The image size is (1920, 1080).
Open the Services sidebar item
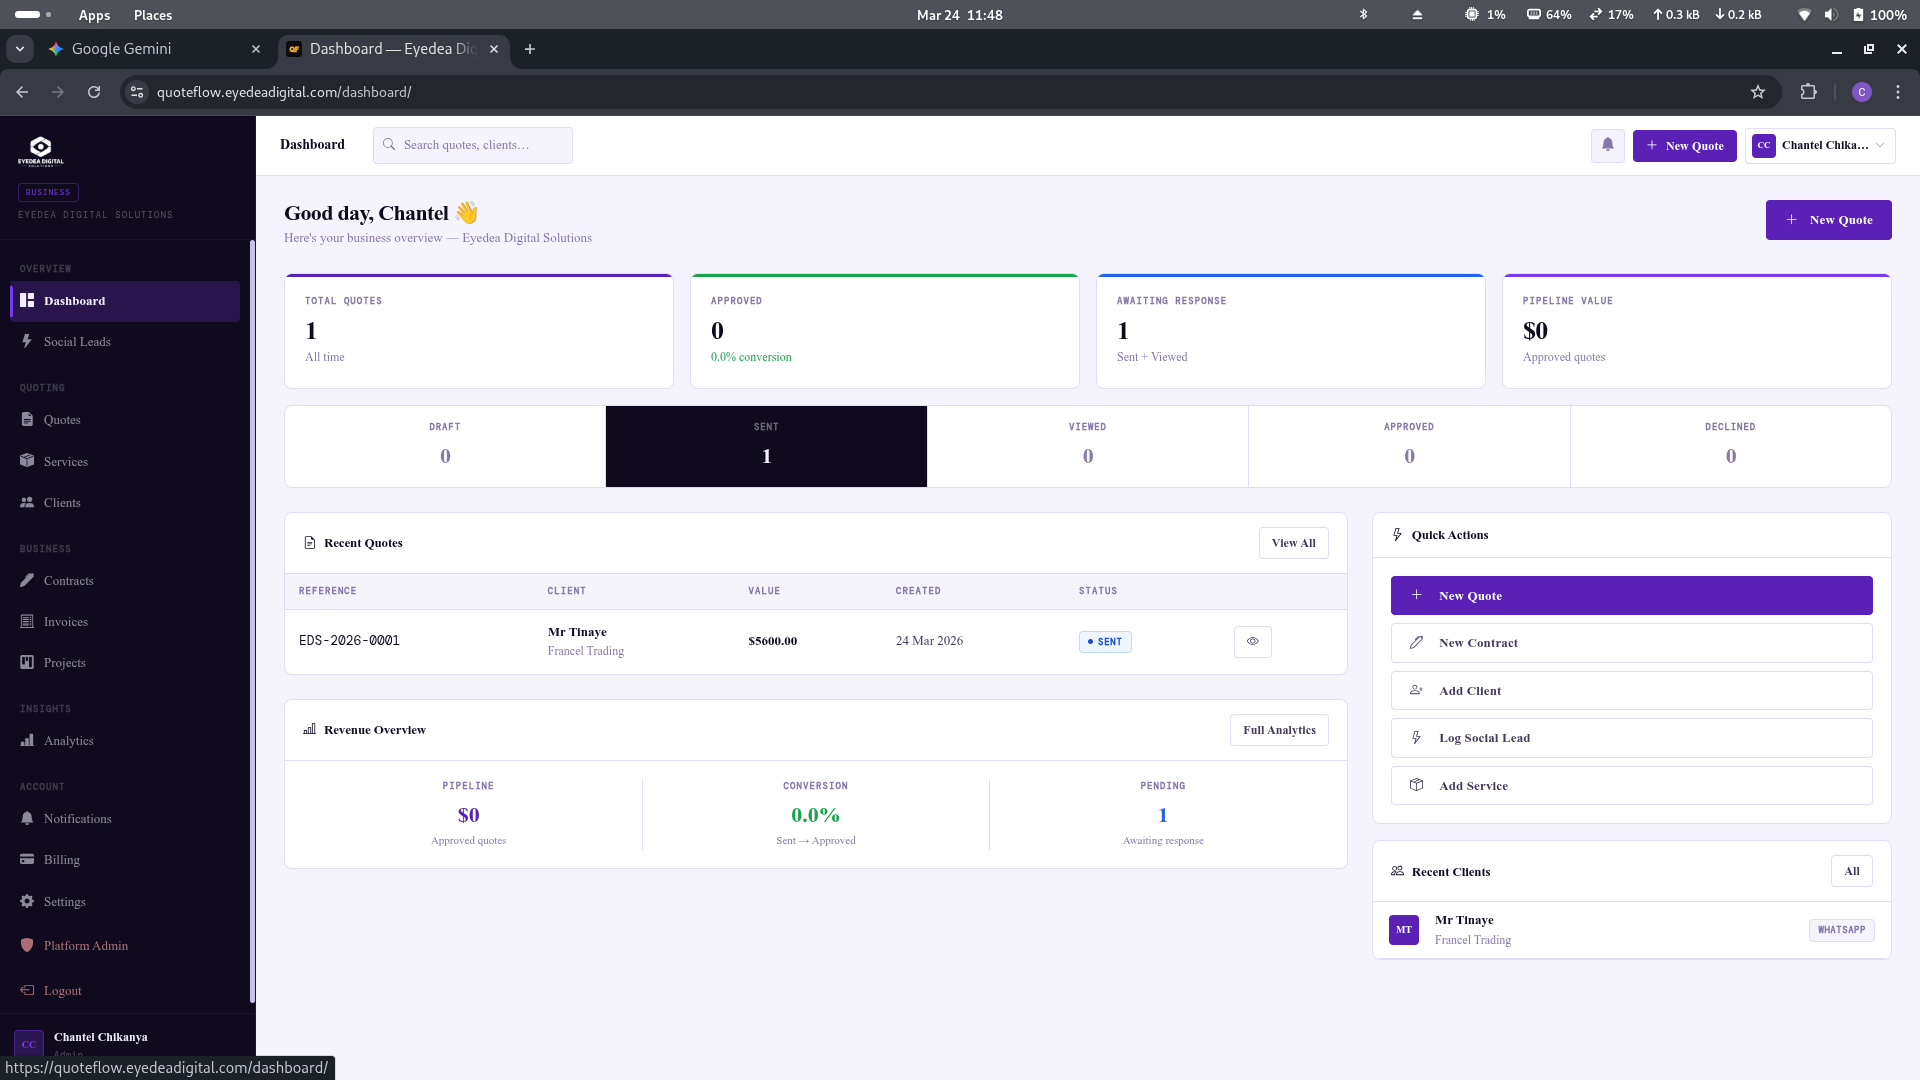pos(66,462)
